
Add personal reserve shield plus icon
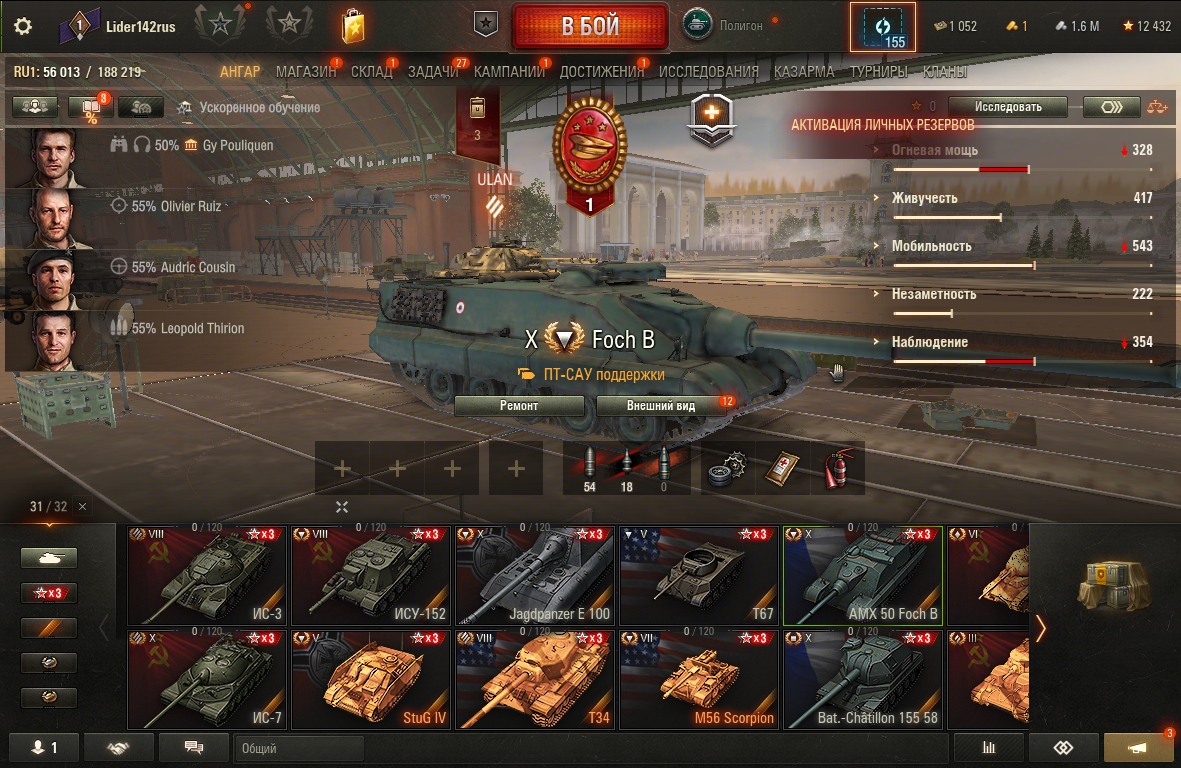[711, 118]
